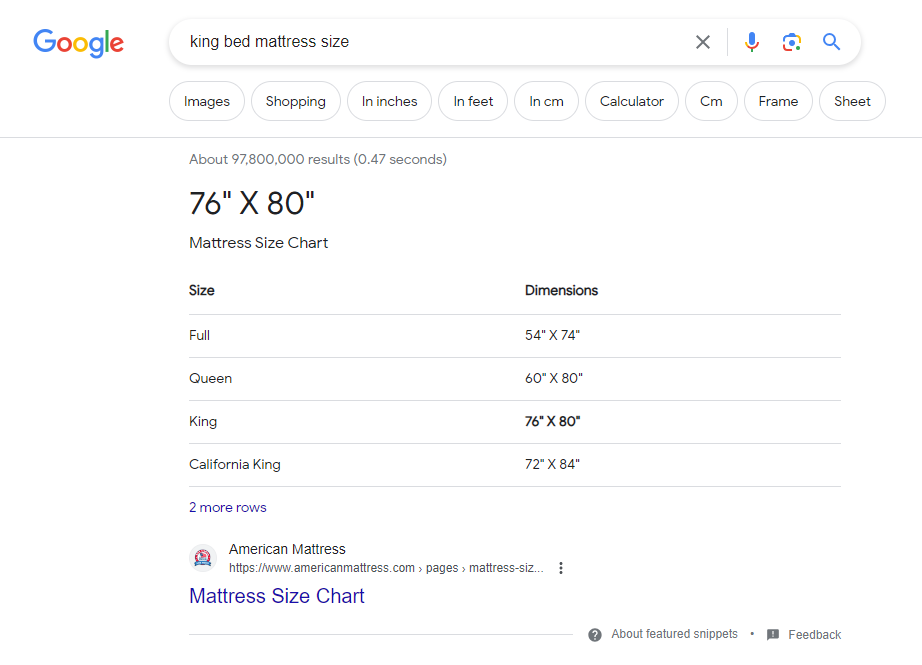Open the Mattress Size Chart link

click(276, 596)
